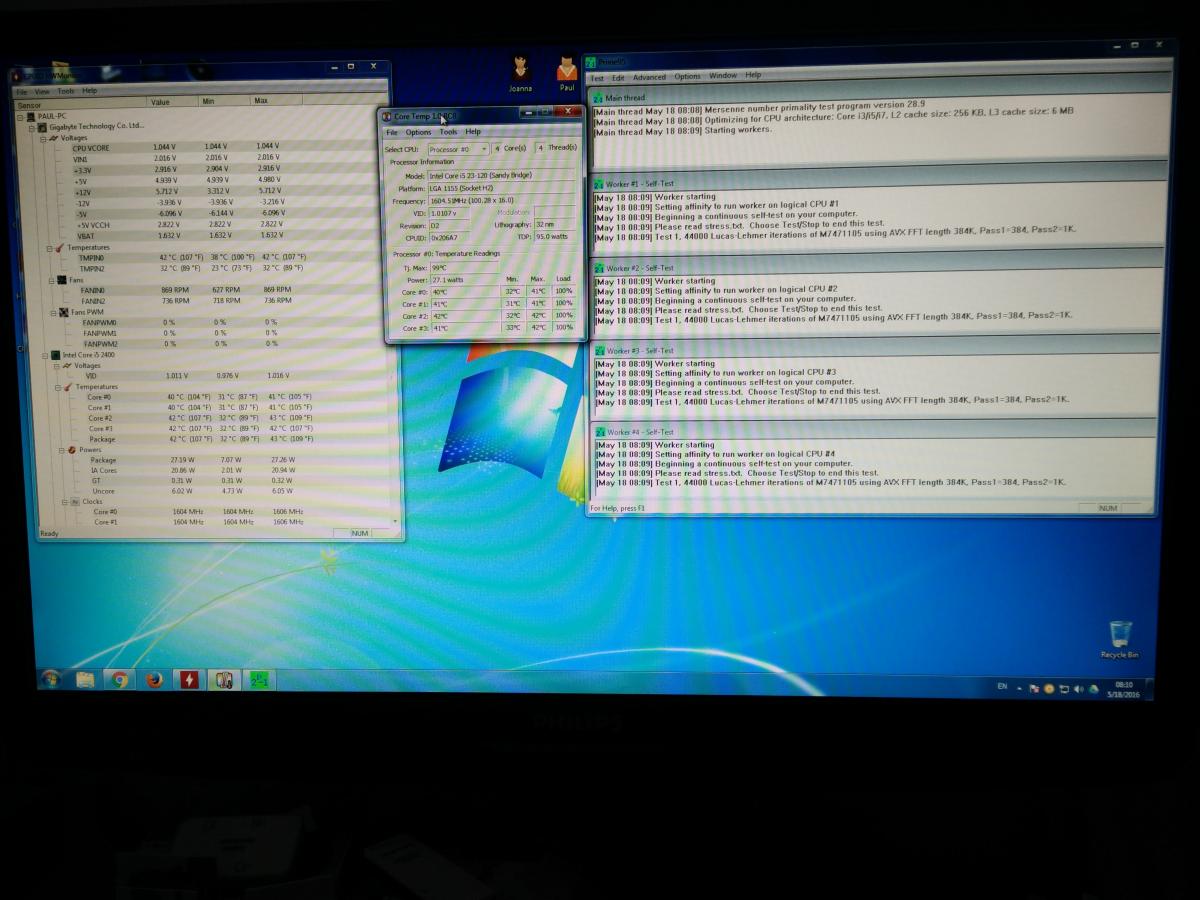
Task: Click the PAUL-PC computer icon in HWMonitor
Action: tap(31, 116)
